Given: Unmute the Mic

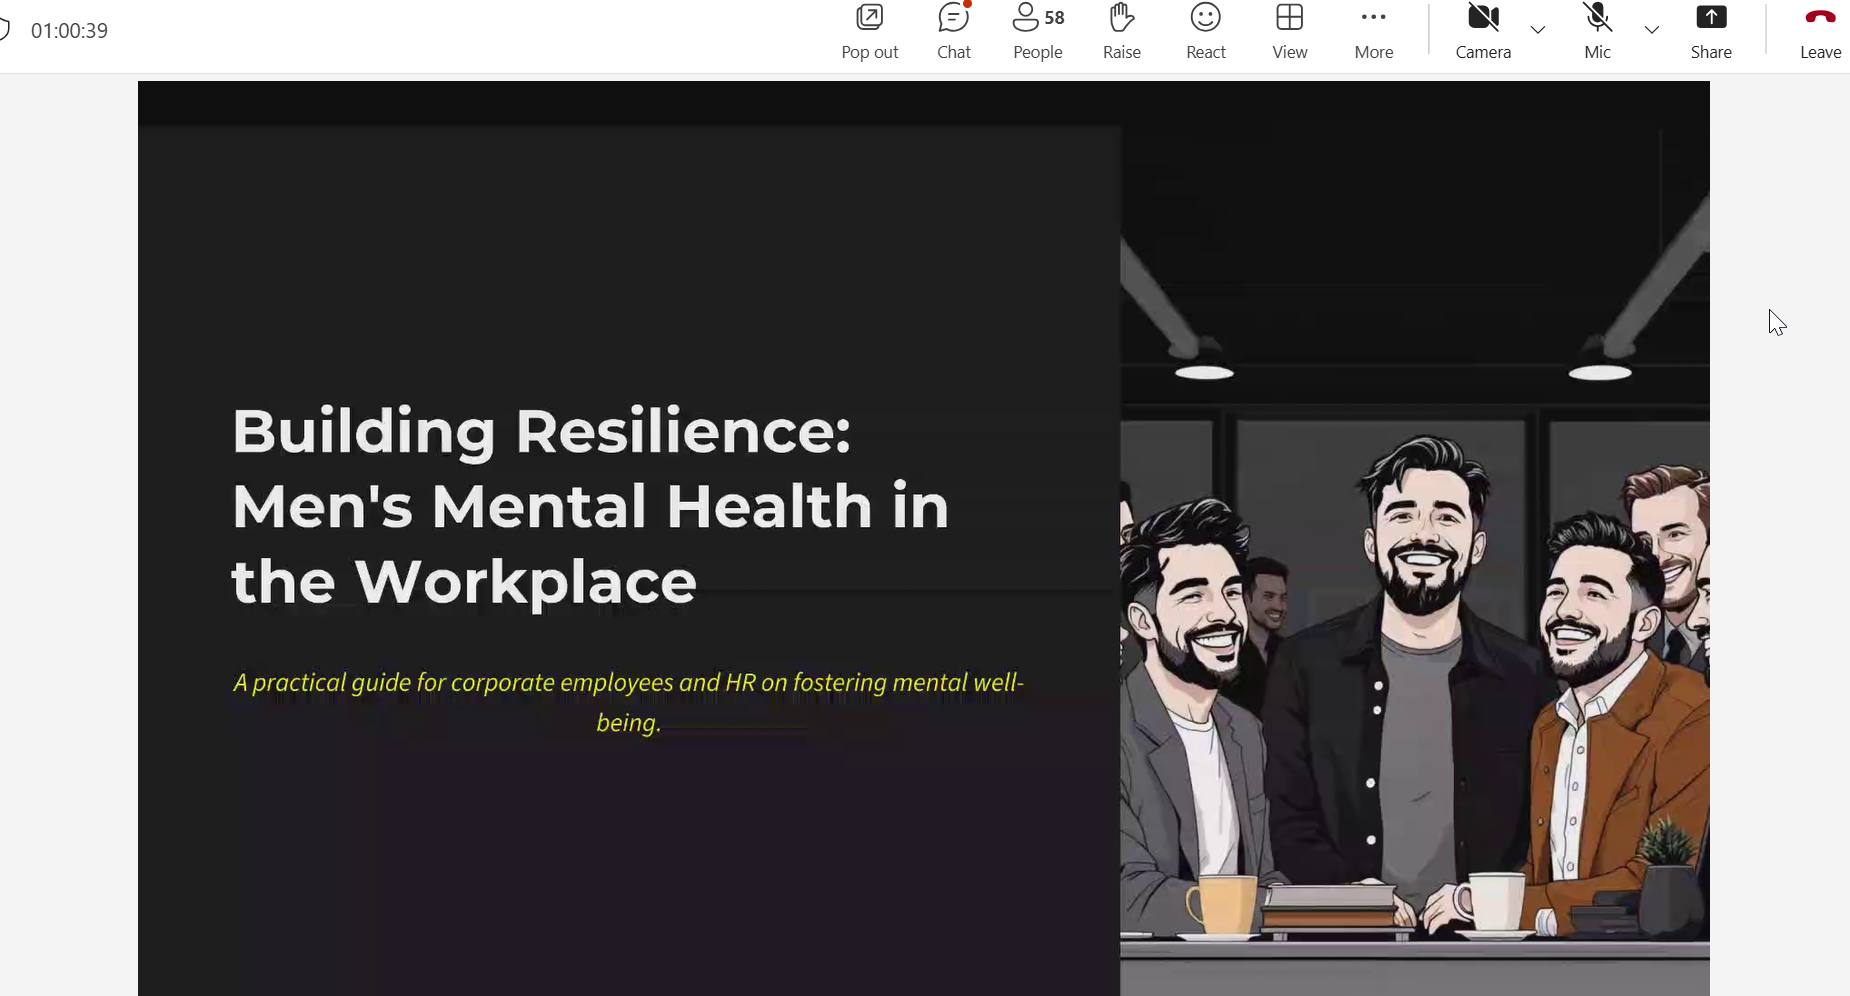Looking at the screenshot, I should click(x=1597, y=31).
